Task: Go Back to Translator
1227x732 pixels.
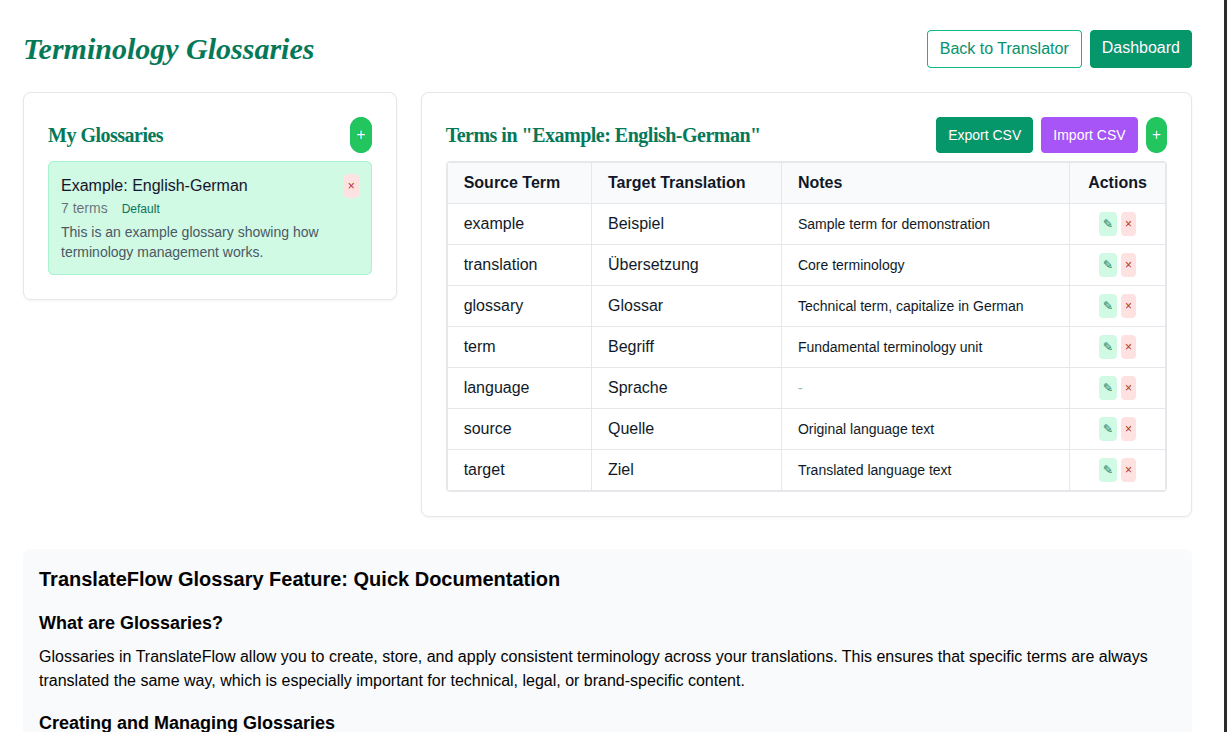Action: tap(1004, 49)
